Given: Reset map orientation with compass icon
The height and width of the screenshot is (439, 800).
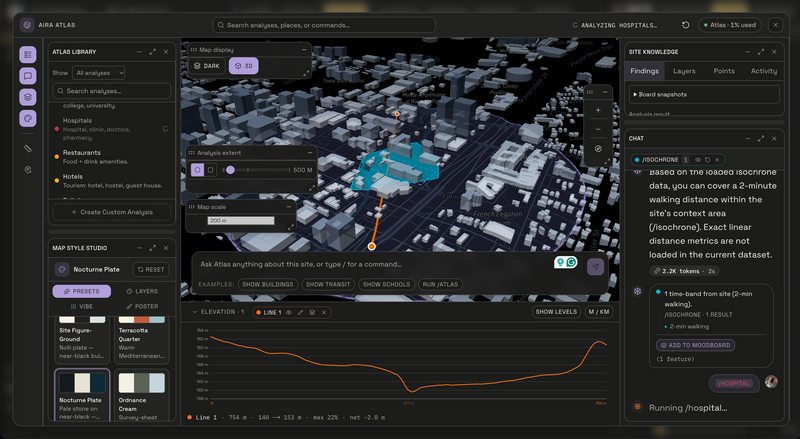Looking at the screenshot, I should [x=598, y=149].
